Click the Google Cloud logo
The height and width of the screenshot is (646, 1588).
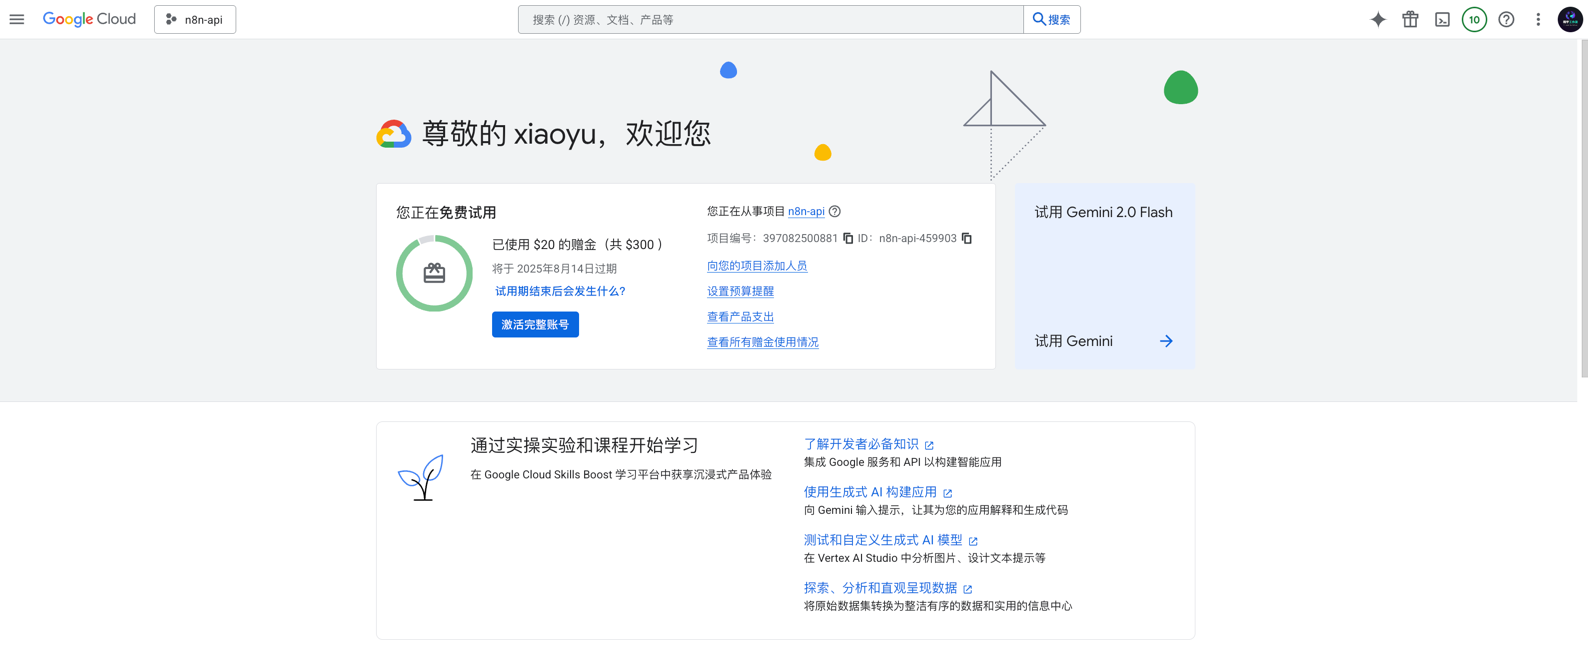point(89,19)
